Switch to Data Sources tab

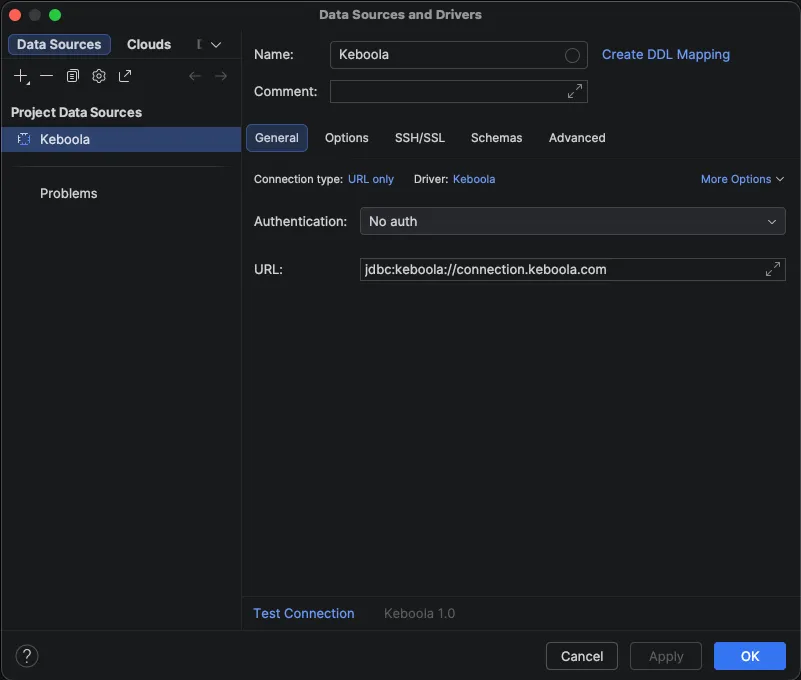59,44
